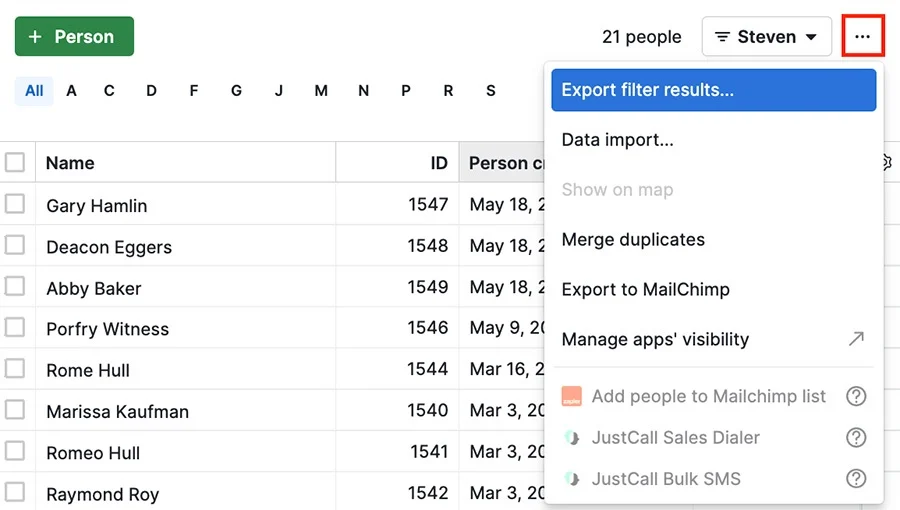Click help icon beside JustCall Bulk SMS
This screenshot has height=510, width=900.
point(856,479)
